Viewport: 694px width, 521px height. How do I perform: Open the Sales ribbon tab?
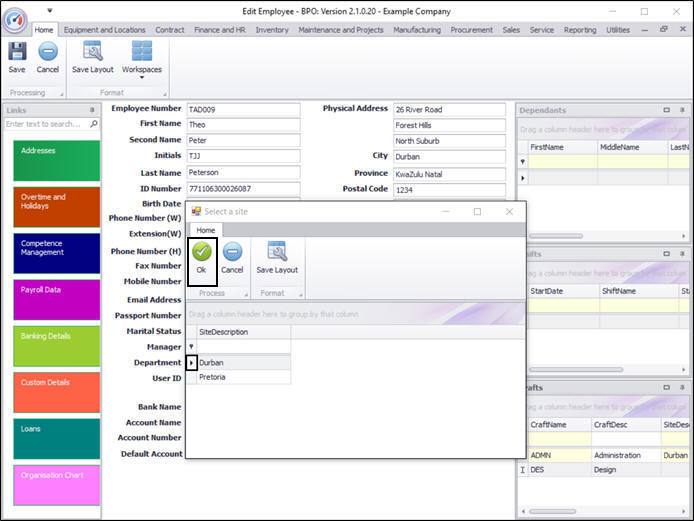[x=511, y=30]
